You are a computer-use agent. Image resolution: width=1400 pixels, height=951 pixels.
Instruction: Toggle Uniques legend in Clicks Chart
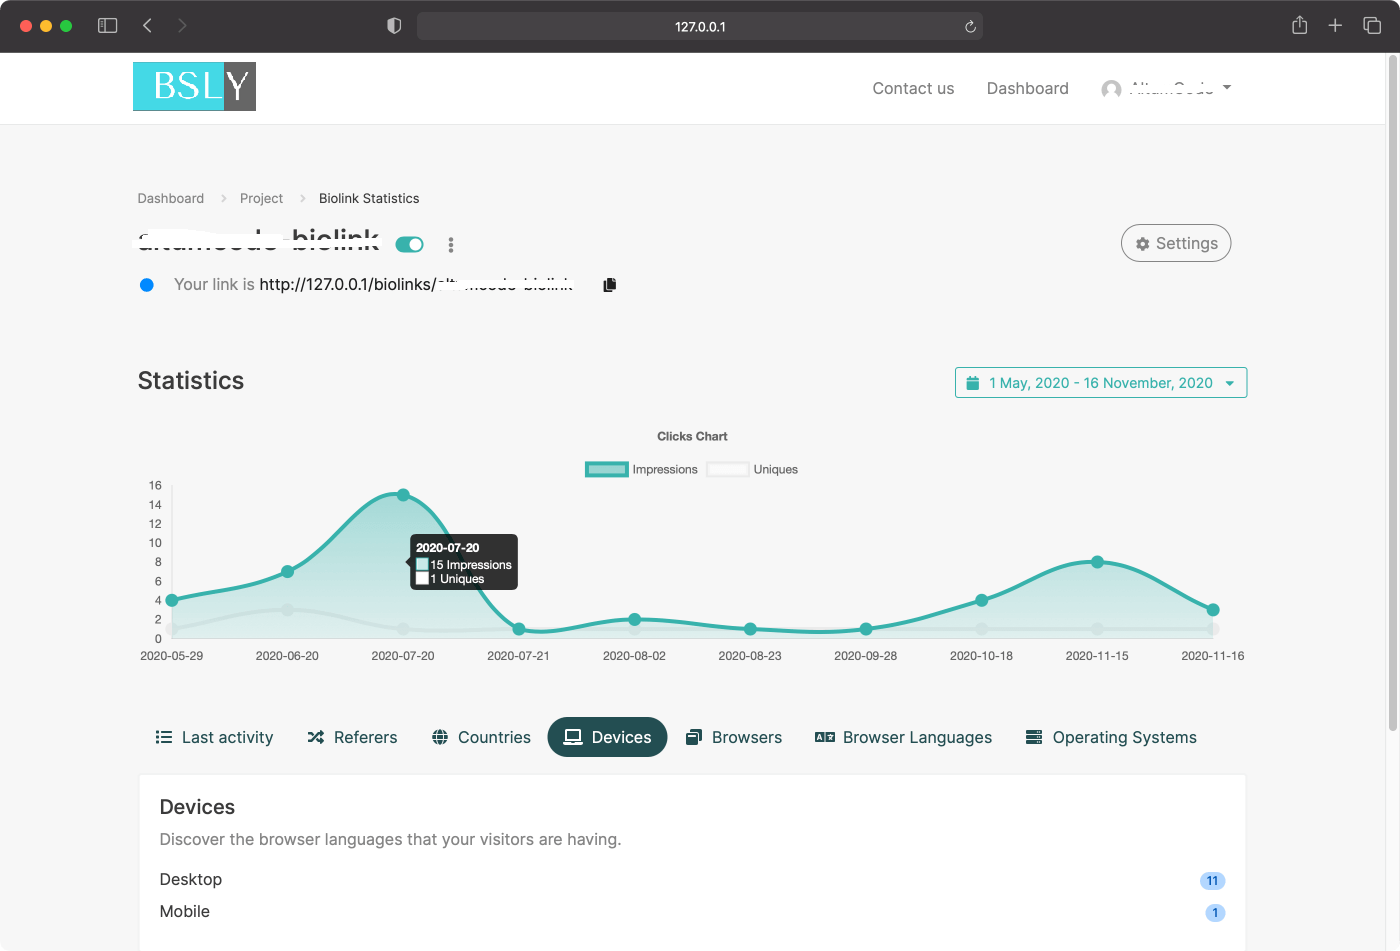click(x=752, y=469)
